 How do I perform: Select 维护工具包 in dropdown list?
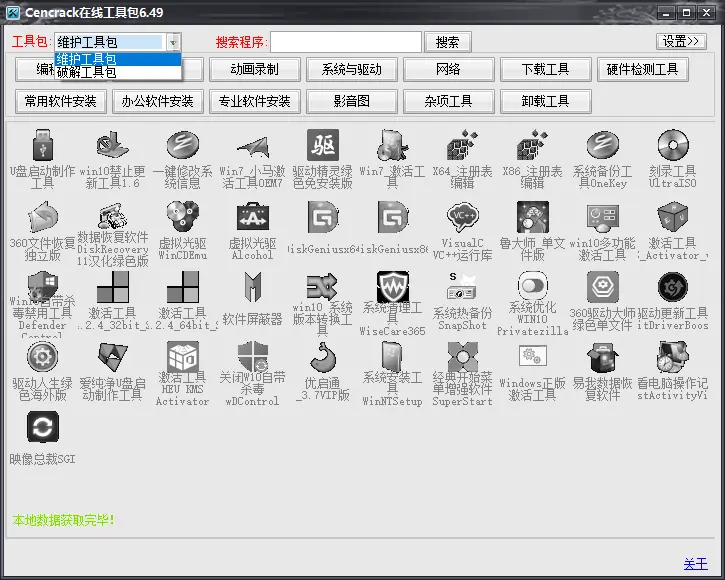(x=118, y=59)
